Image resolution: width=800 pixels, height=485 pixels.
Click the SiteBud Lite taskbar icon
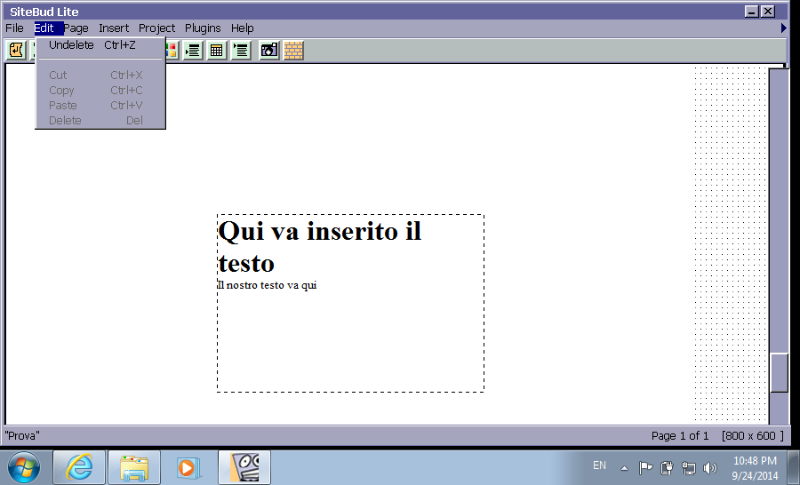[244, 466]
